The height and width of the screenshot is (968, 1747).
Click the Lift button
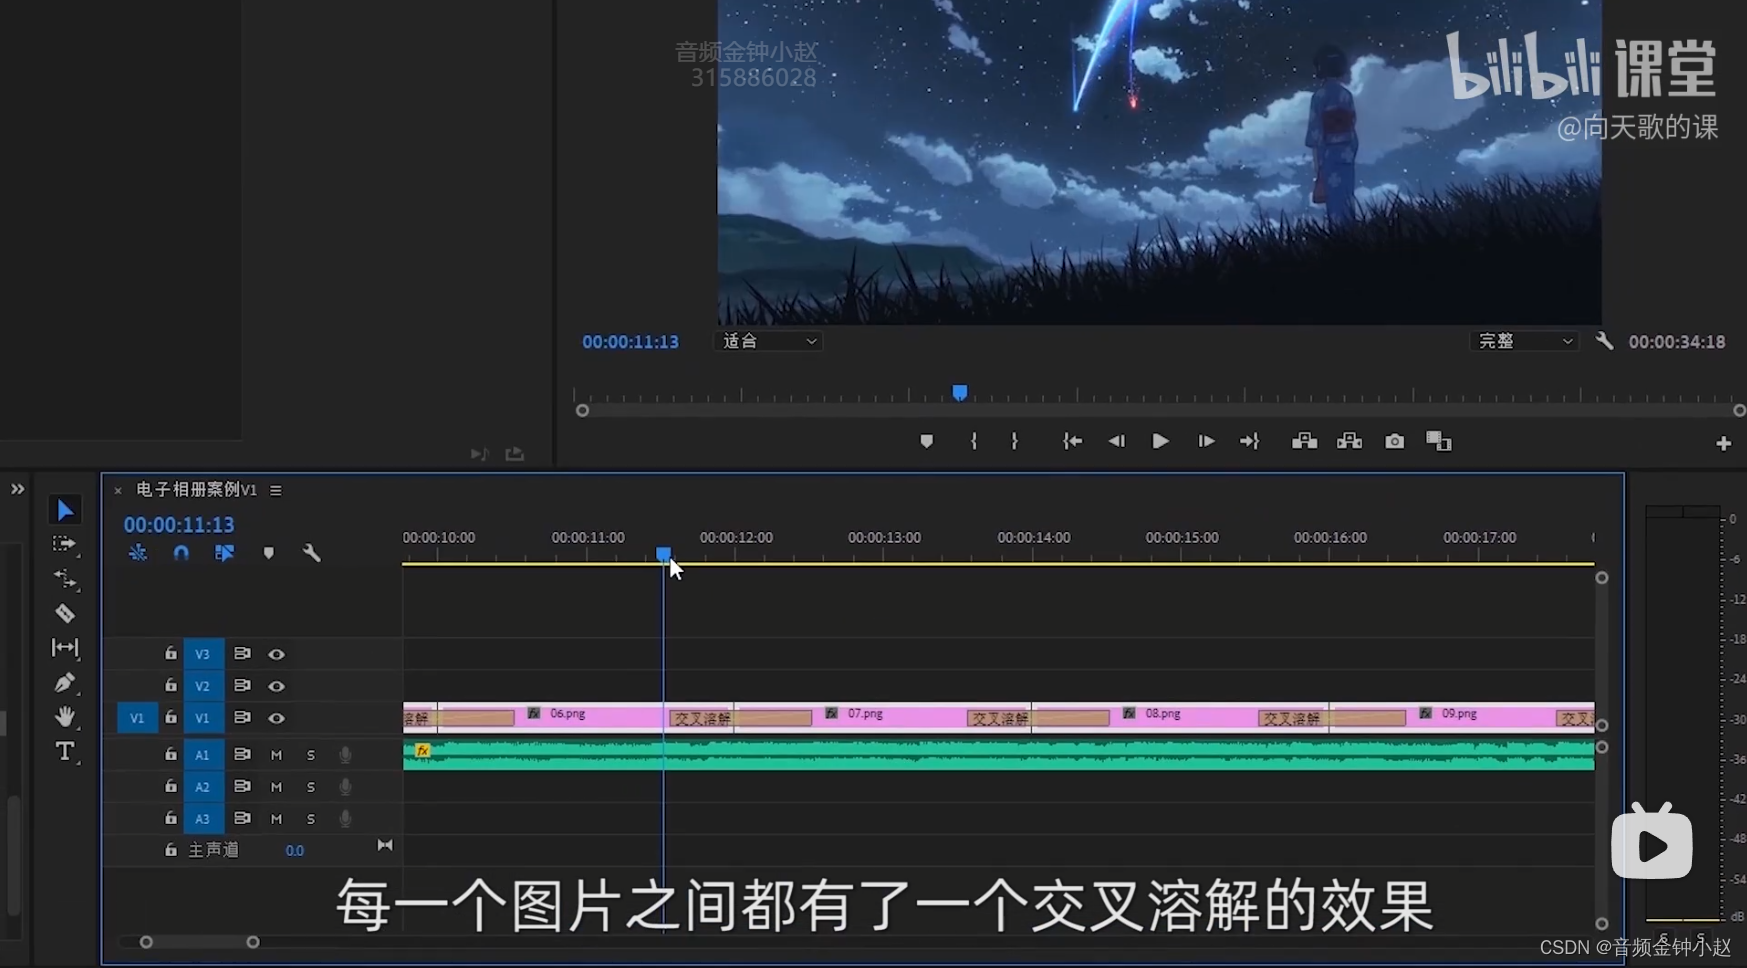[1304, 441]
